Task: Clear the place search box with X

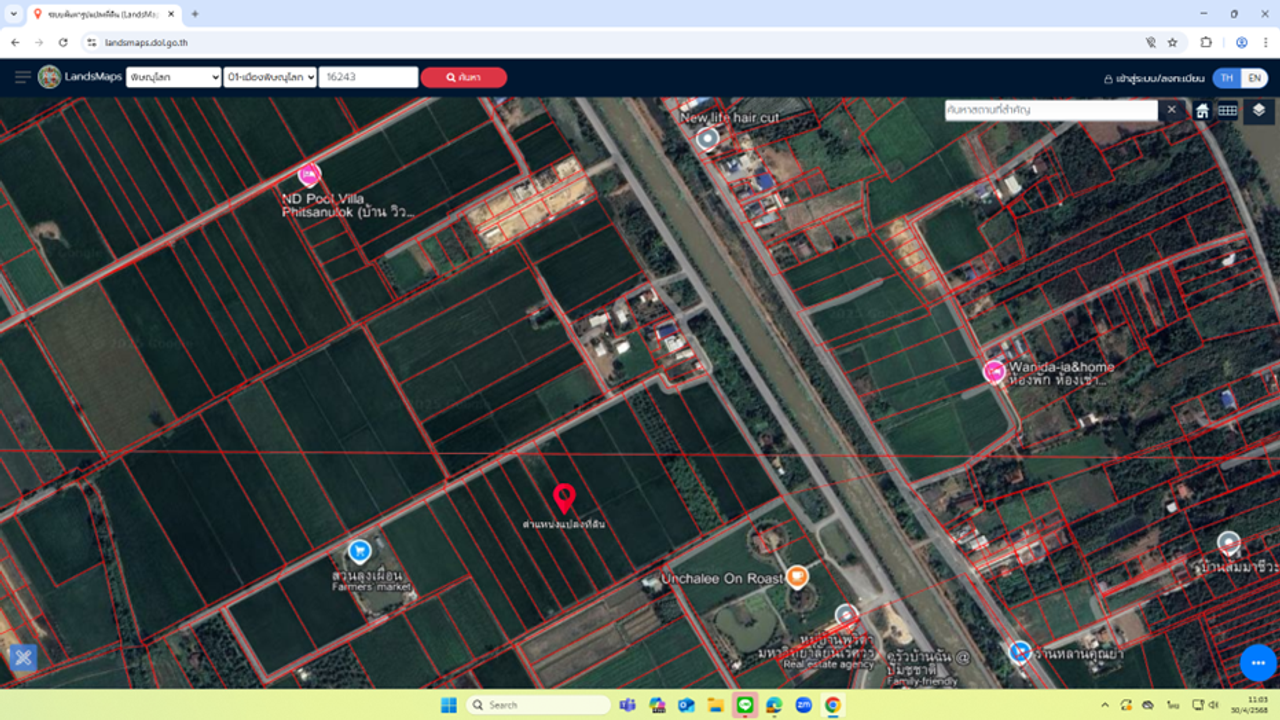Action: coord(1171,110)
